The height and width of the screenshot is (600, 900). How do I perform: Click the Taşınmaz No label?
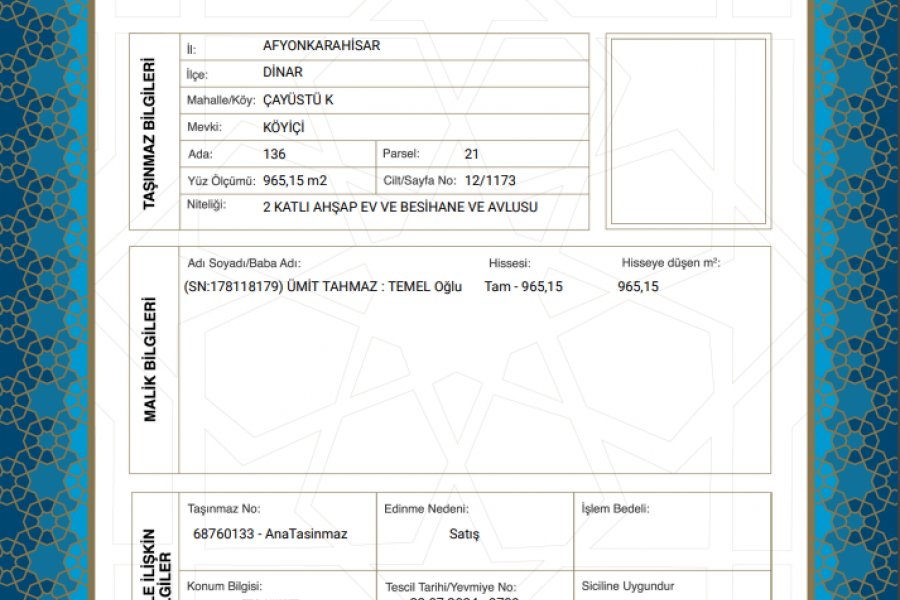click(x=224, y=509)
